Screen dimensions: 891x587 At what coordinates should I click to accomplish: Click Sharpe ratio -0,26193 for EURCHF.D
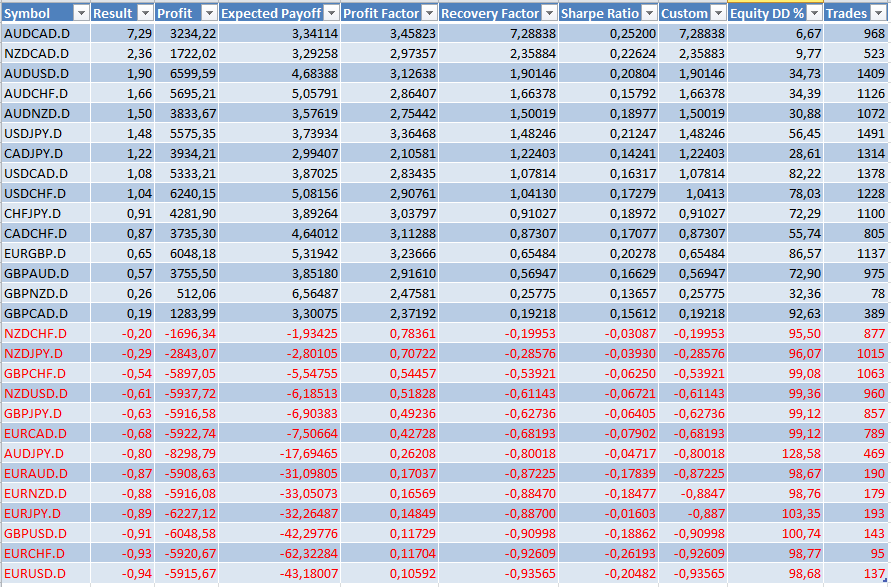(x=630, y=553)
